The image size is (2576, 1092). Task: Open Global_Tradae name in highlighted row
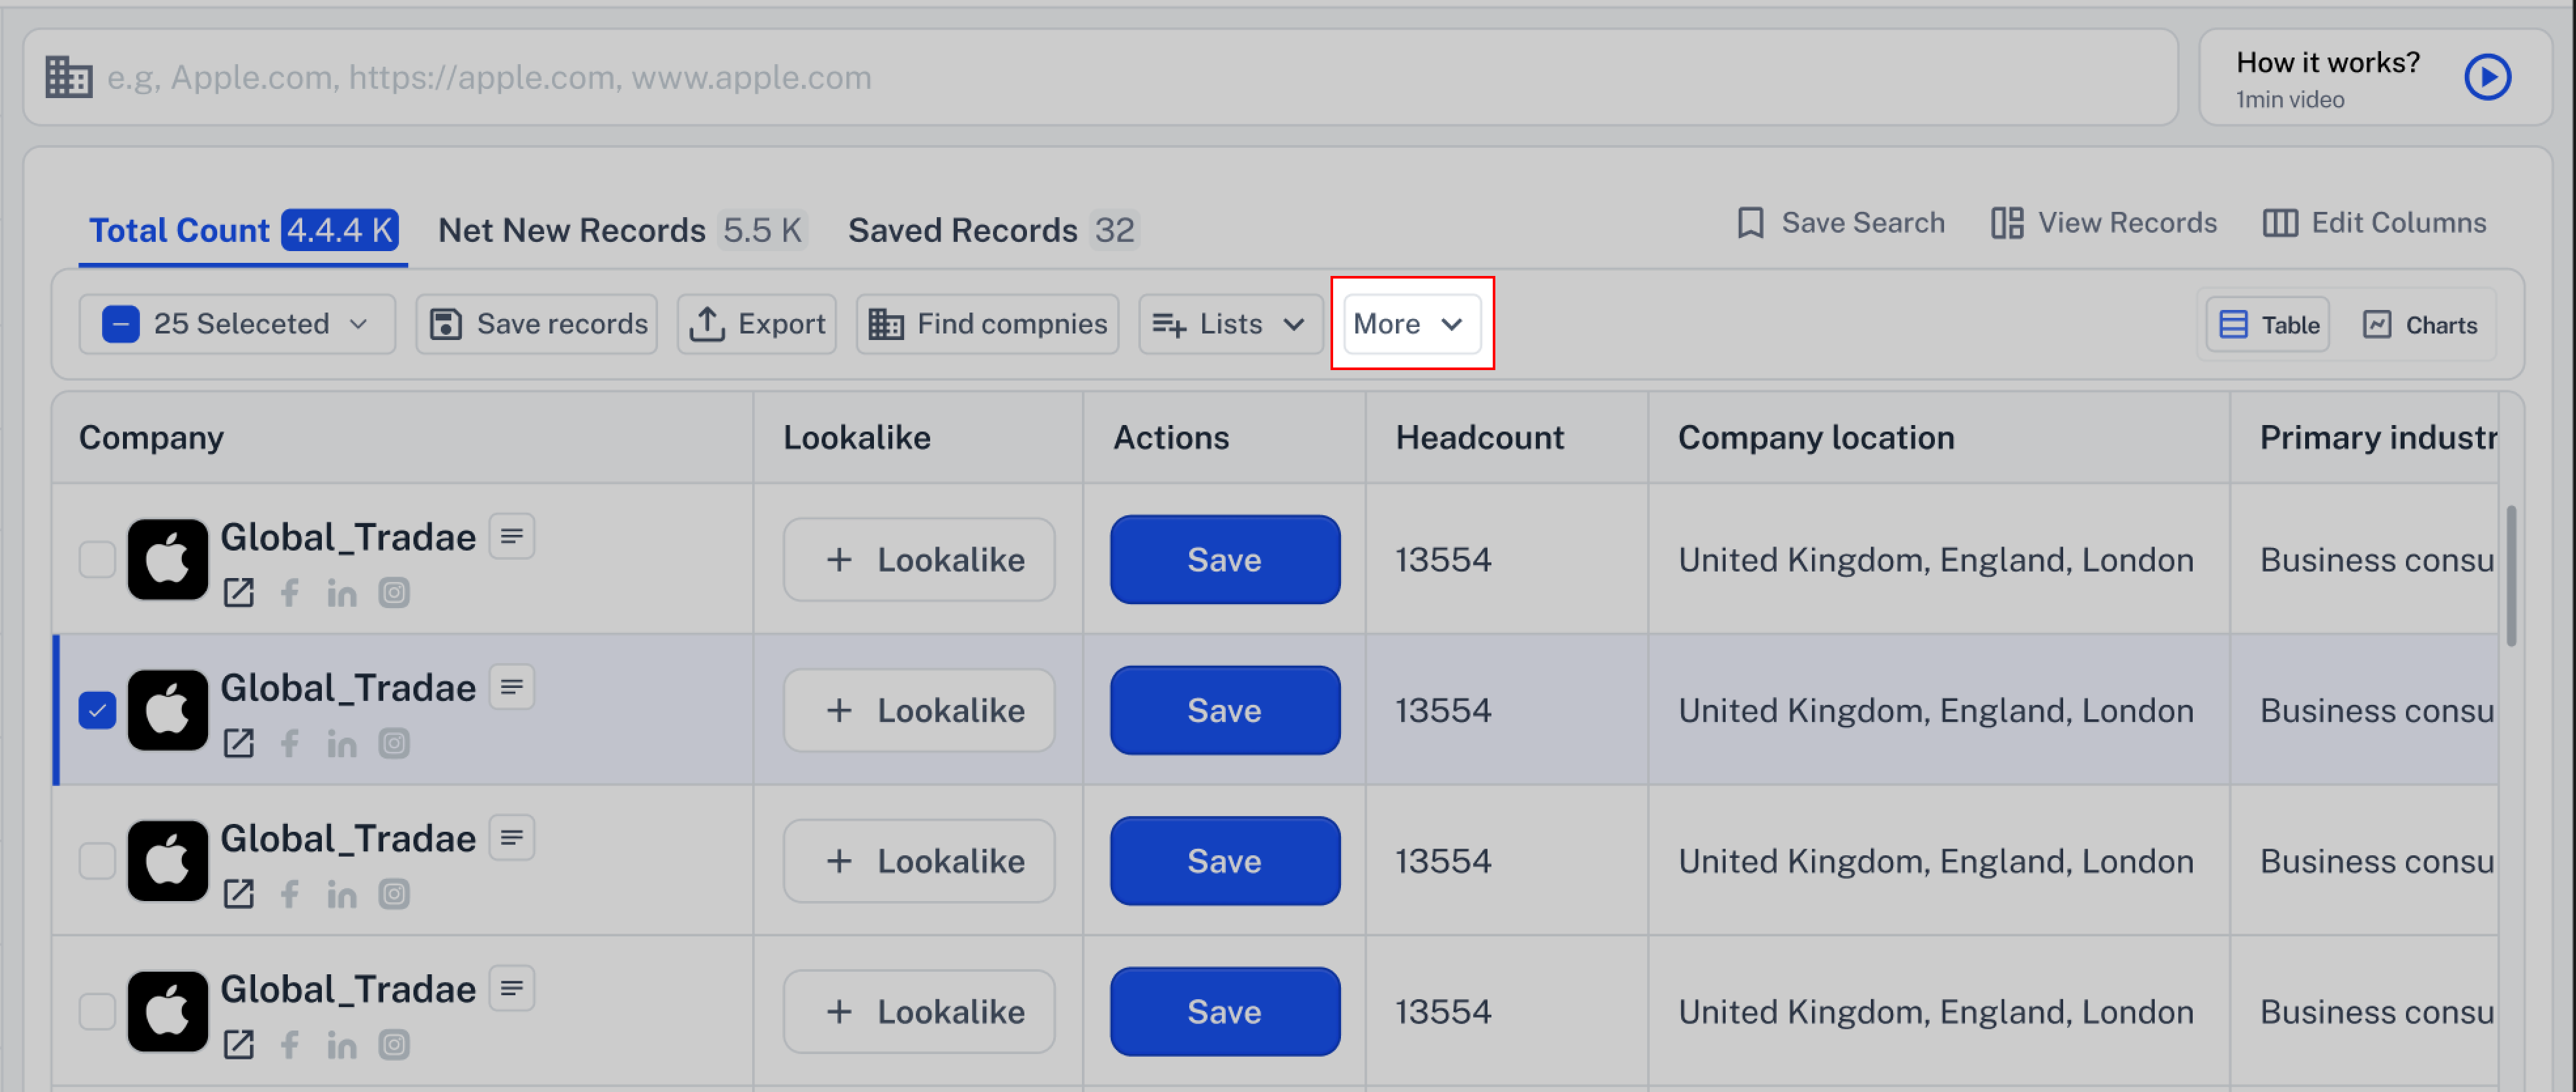tap(348, 688)
